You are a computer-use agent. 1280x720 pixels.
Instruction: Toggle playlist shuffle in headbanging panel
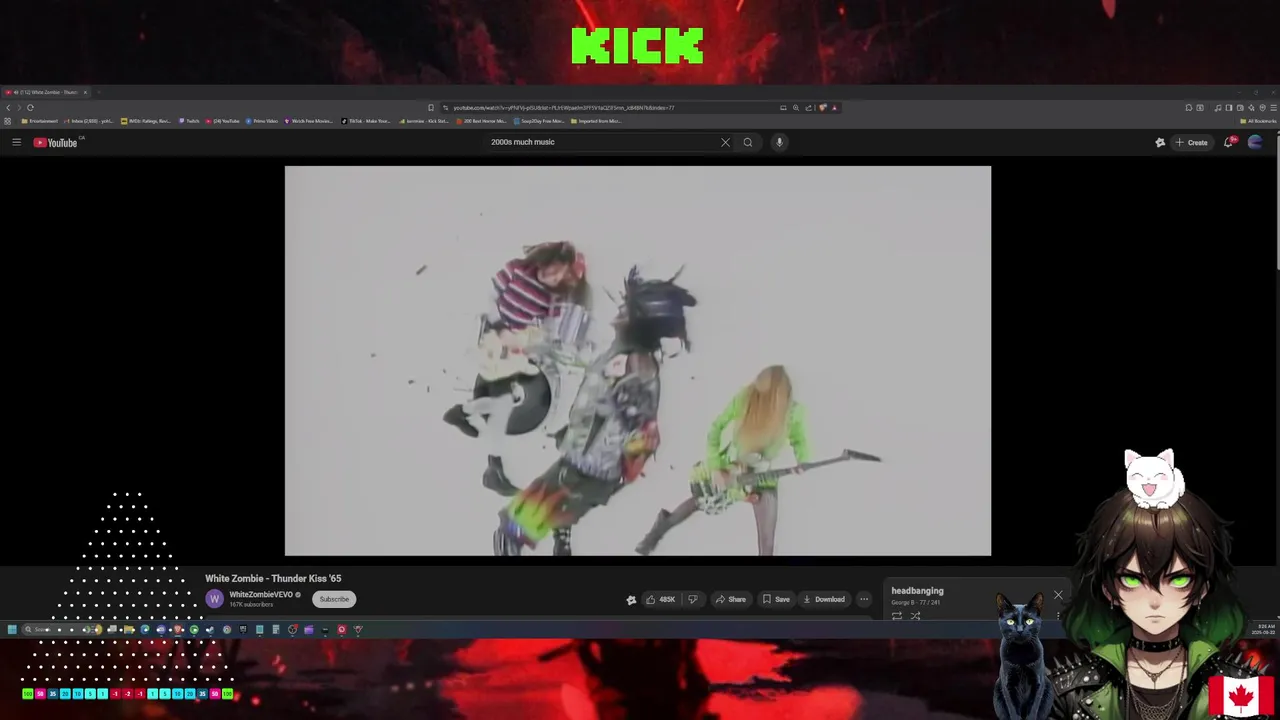pos(915,616)
